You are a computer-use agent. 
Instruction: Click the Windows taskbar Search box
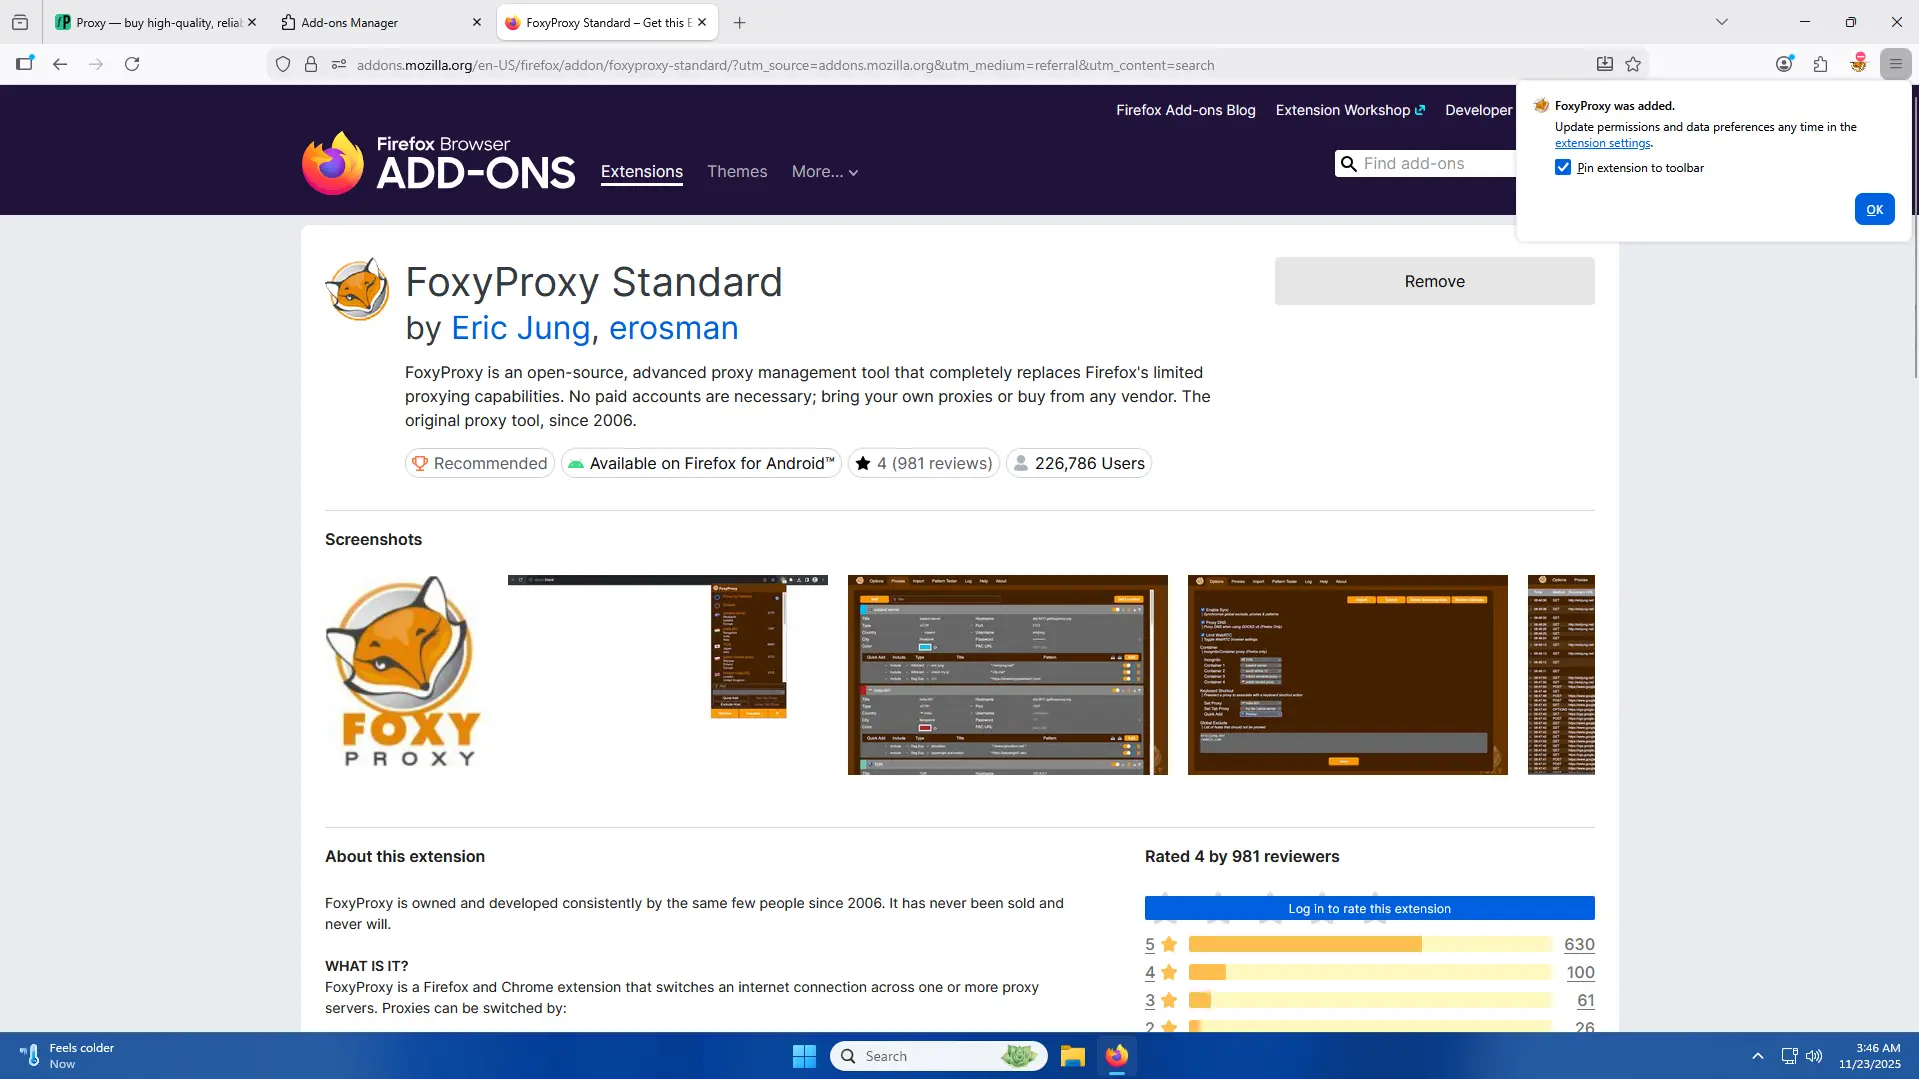point(939,1056)
